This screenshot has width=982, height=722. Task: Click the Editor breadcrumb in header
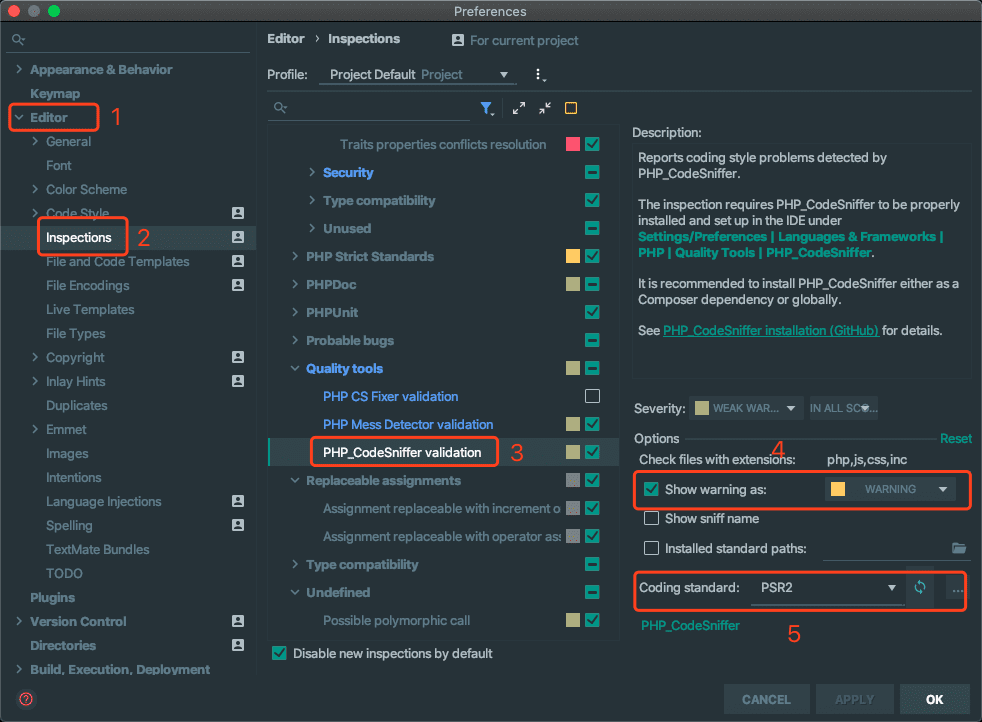point(286,39)
